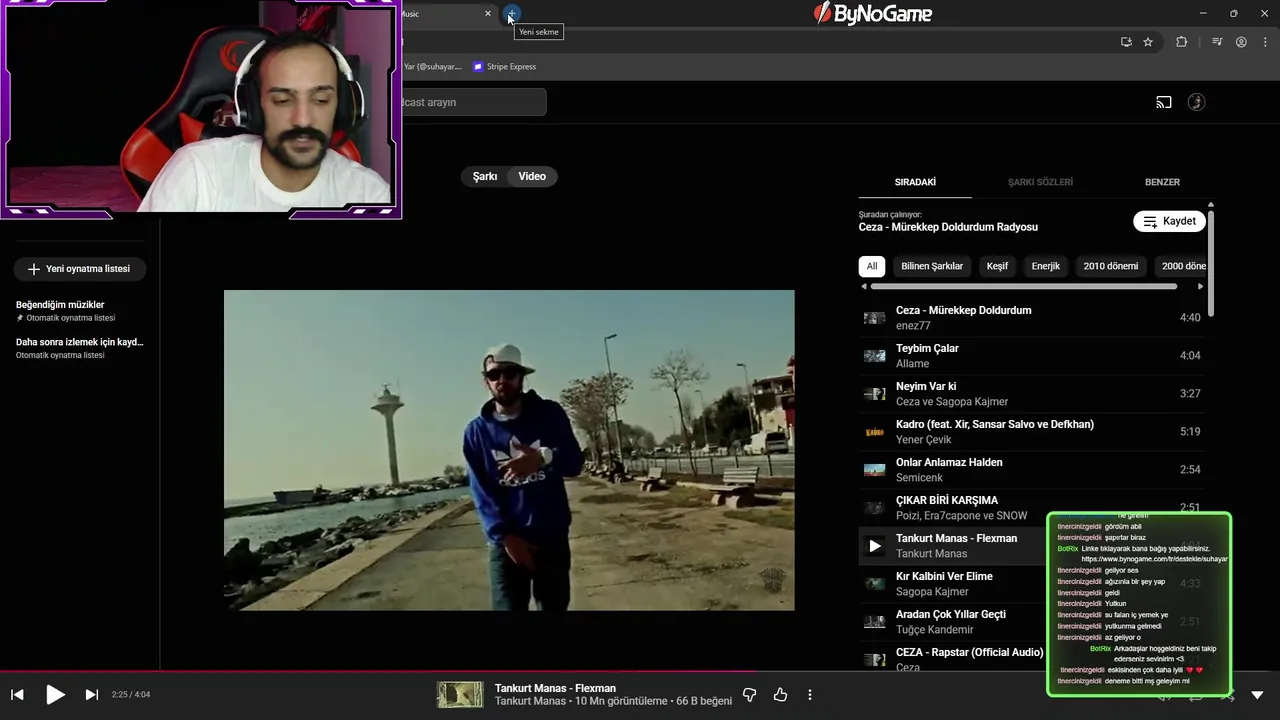Viewport: 1280px width, 720px height.
Task: Click the Ceza - Mürekkep Doldurdum thumbnail
Action: pyautogui.click(x=875, y=318)
